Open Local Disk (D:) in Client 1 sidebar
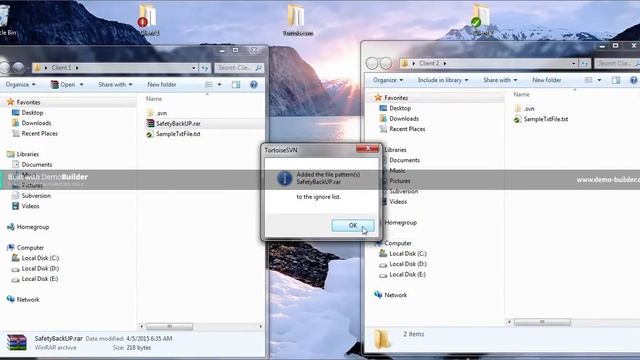This screenshot has width=640, height=360. click(36, 269)
